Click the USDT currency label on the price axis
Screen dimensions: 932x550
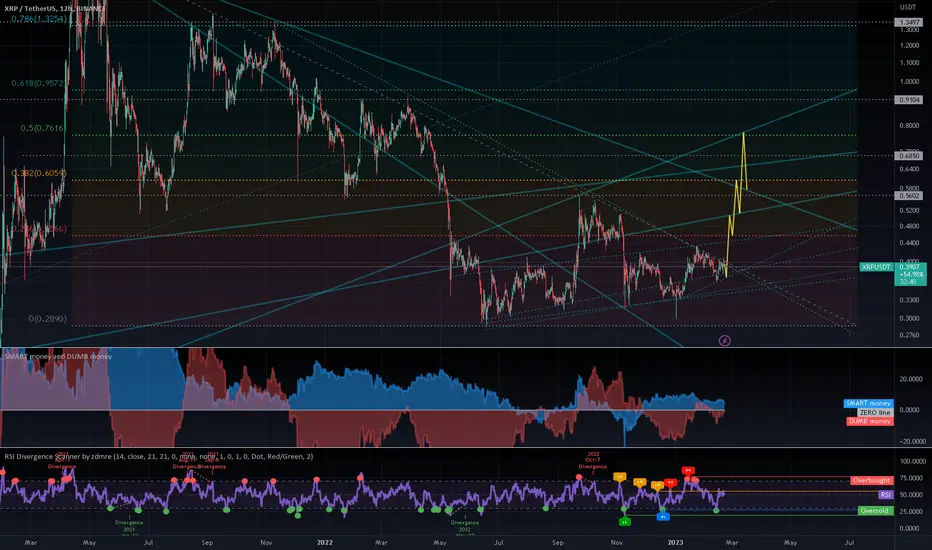(x=908, y=7)
